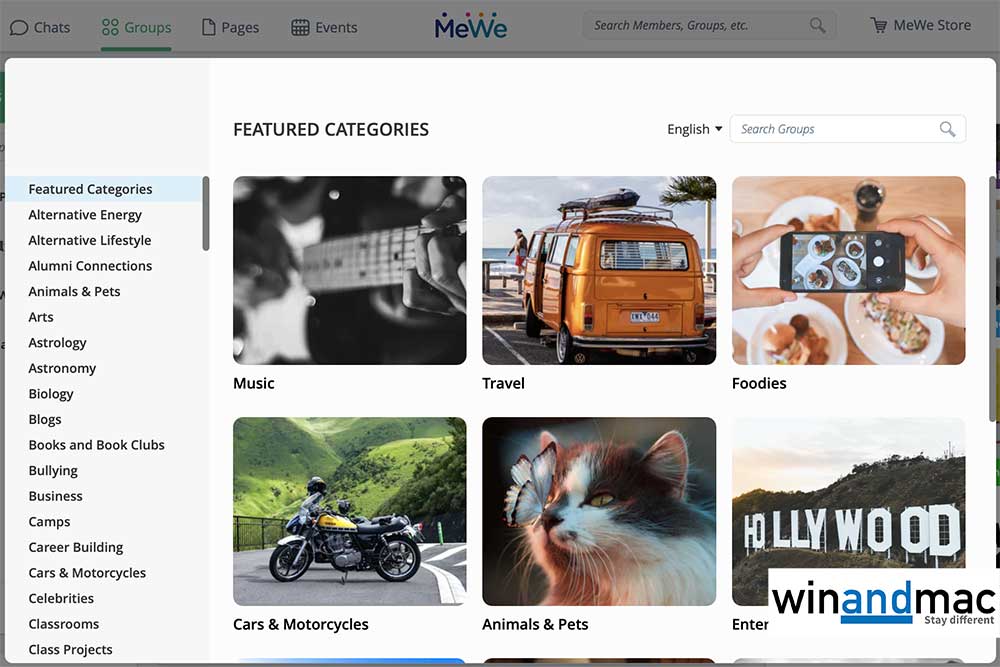Select the Foodies category image
1000x667 pixels.
pyautogui.click(x=848, y=271)
